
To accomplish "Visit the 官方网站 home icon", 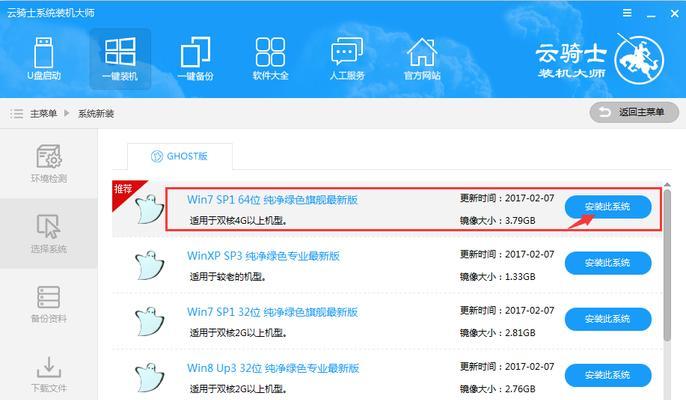I will point(422,59).
